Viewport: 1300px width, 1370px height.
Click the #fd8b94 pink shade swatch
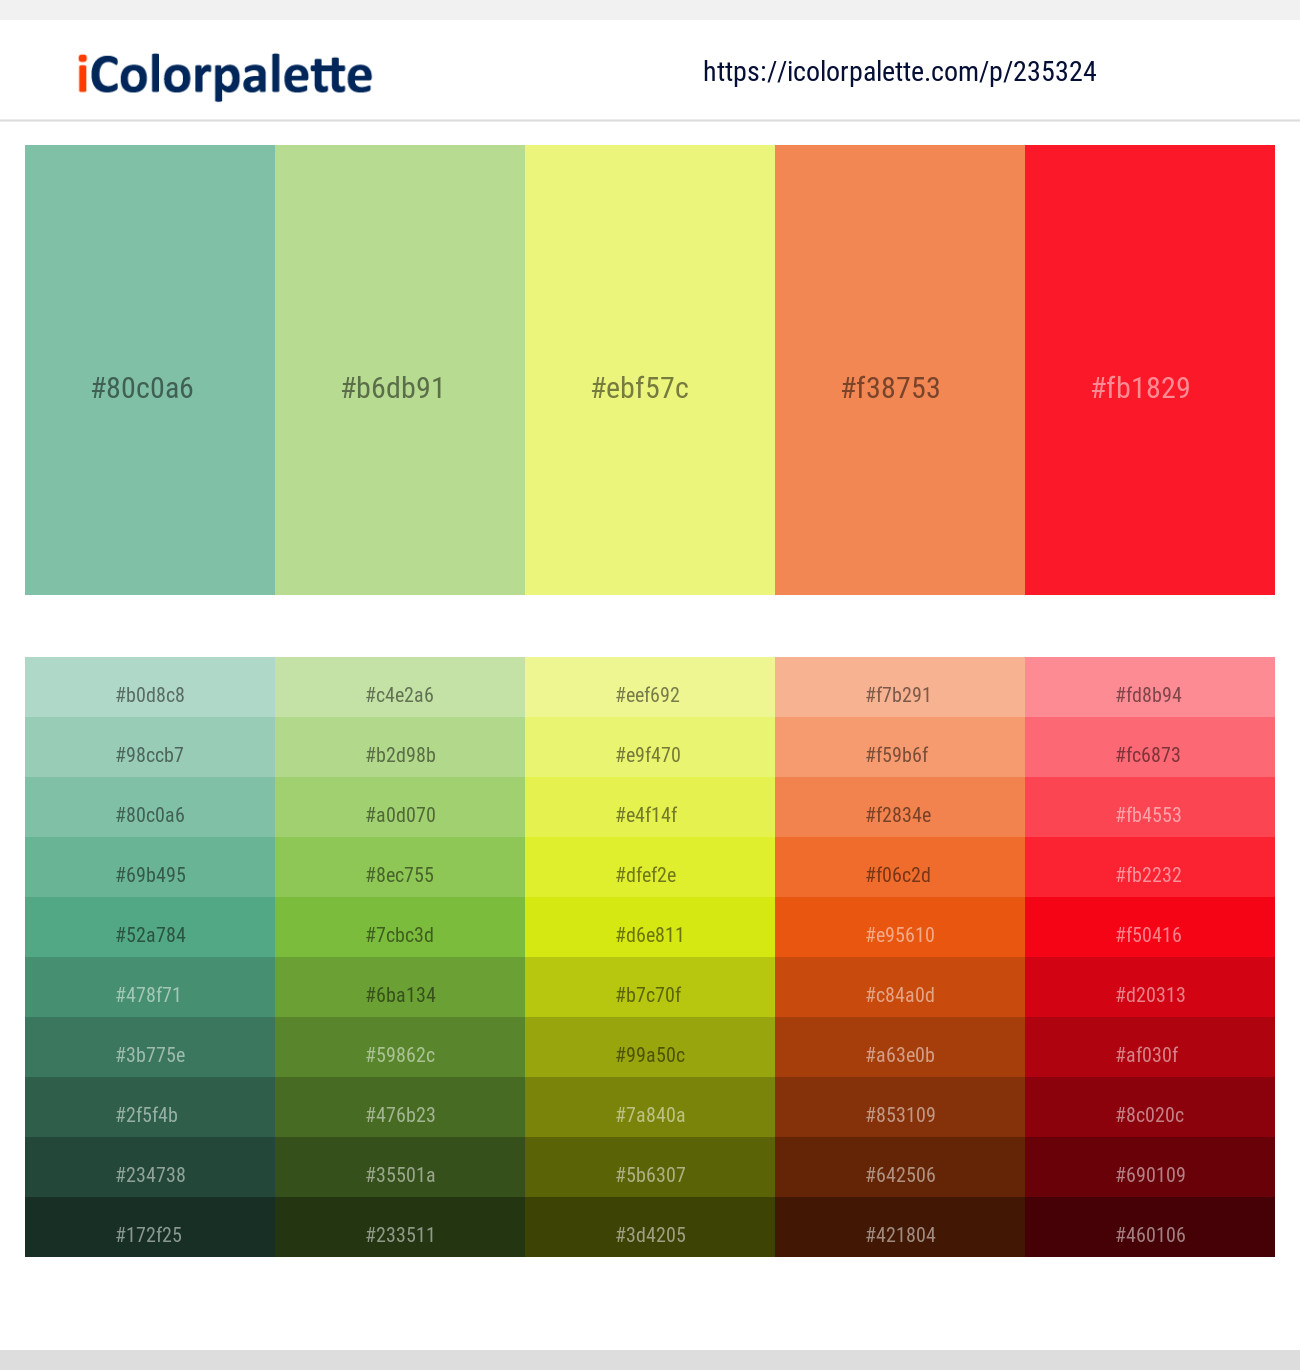click(1149, 694)
